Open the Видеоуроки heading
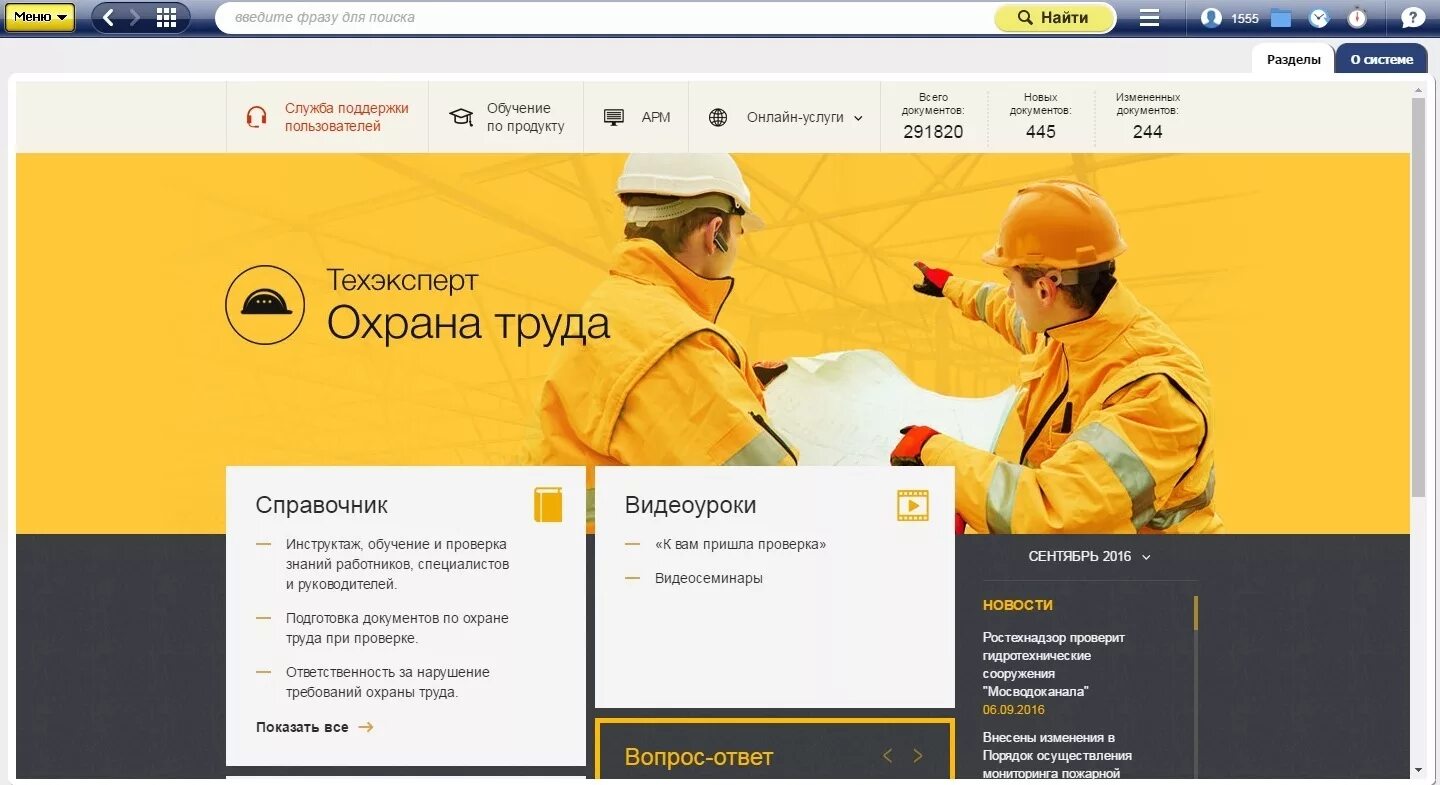The image size is (1440, 785). point(691,505)
